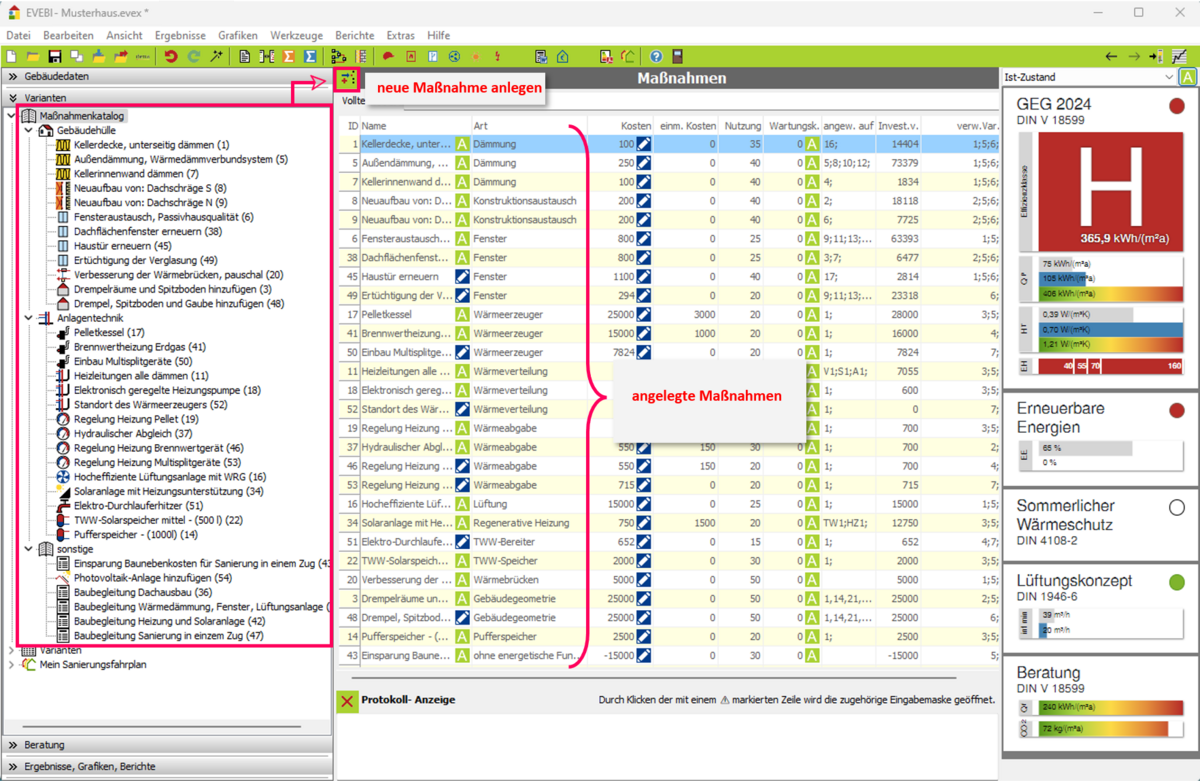Screen dimensions: 1200x781
Task: Click the new measure (neue Maßnahme) icon
Action: click(x=346, y=78)
